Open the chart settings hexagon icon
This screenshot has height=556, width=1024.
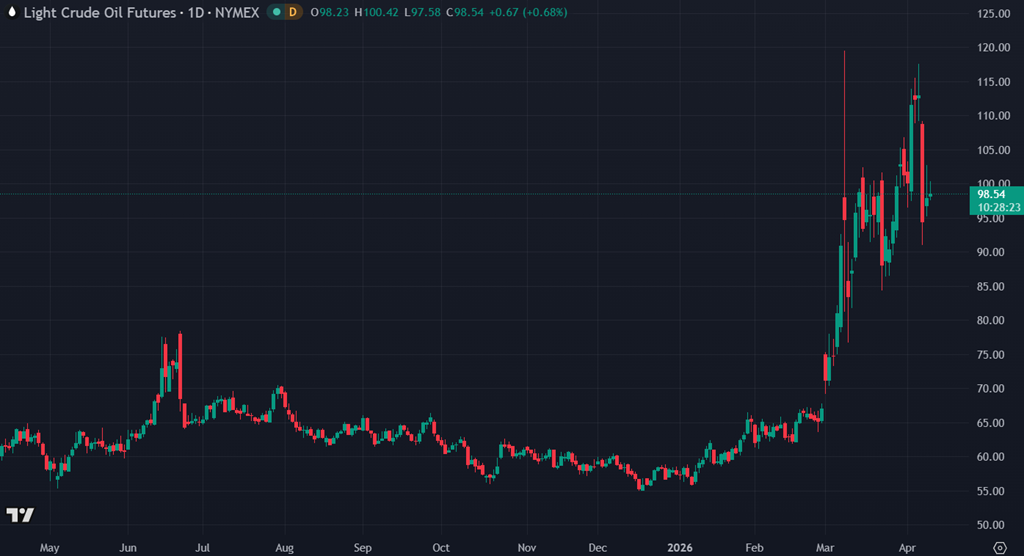1000,547
